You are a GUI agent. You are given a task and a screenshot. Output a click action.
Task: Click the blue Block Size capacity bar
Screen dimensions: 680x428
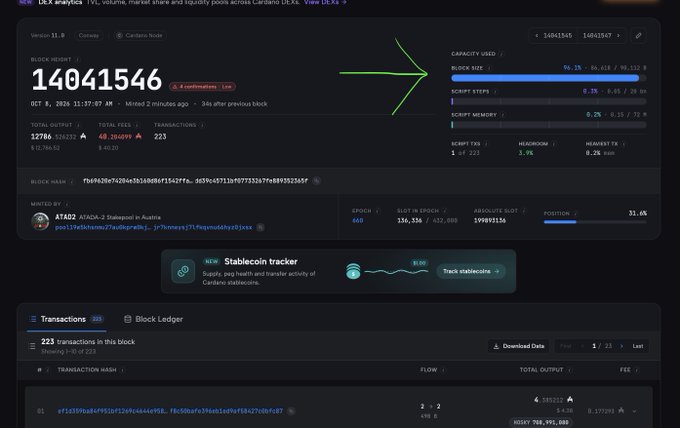(x=549, y=78)
